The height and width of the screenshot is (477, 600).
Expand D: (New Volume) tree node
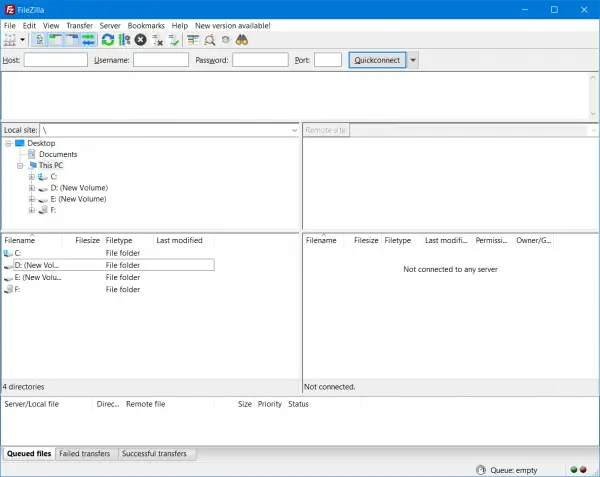(x=32, y=188)
